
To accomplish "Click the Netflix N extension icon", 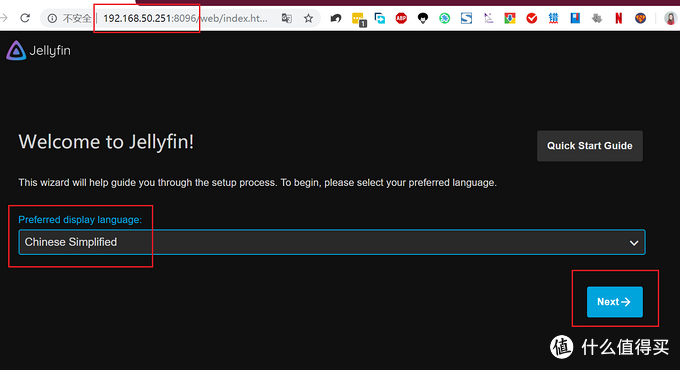I will click(618, 18).
